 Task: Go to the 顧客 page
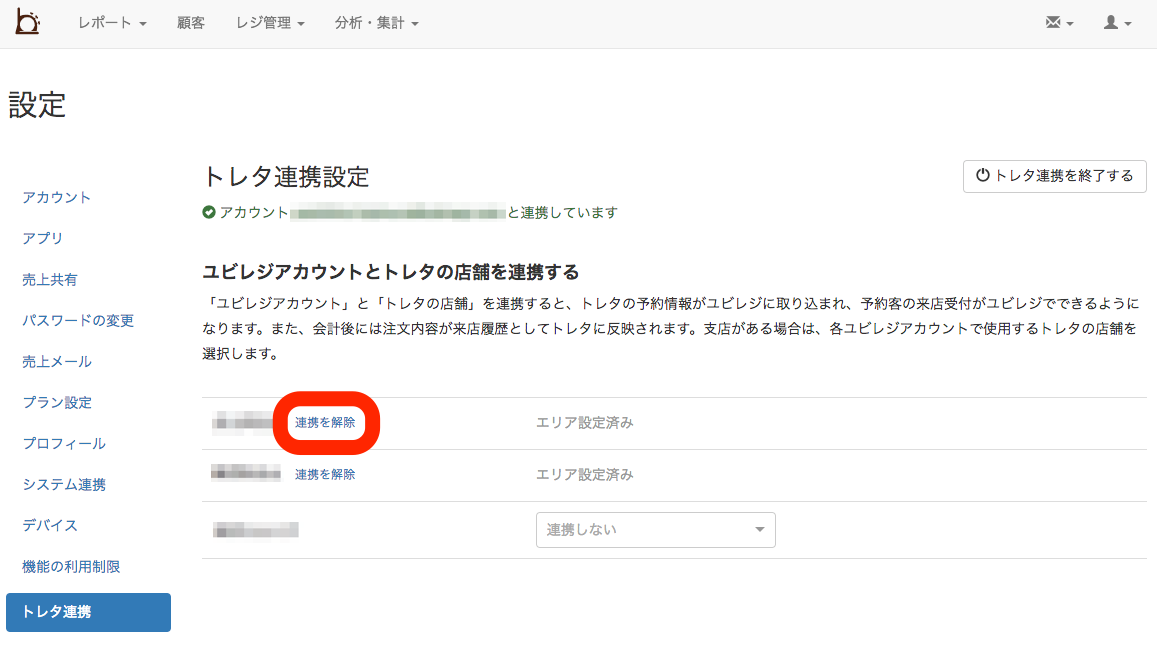tap(190, 23)
